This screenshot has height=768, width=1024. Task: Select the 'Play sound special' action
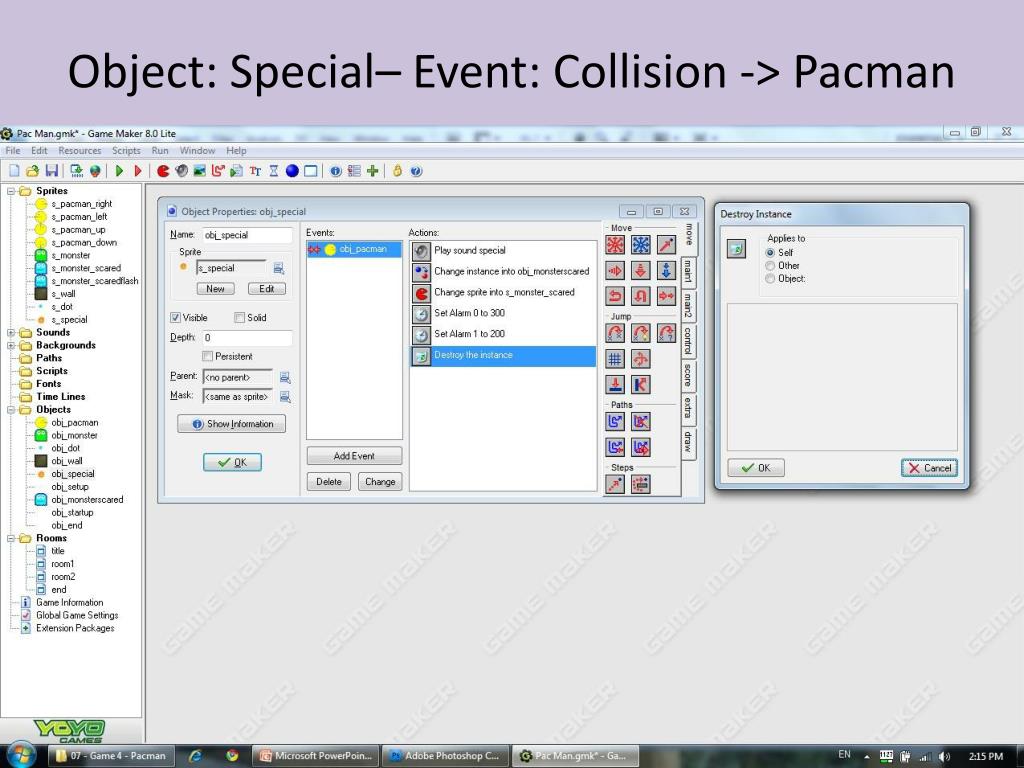503,250
